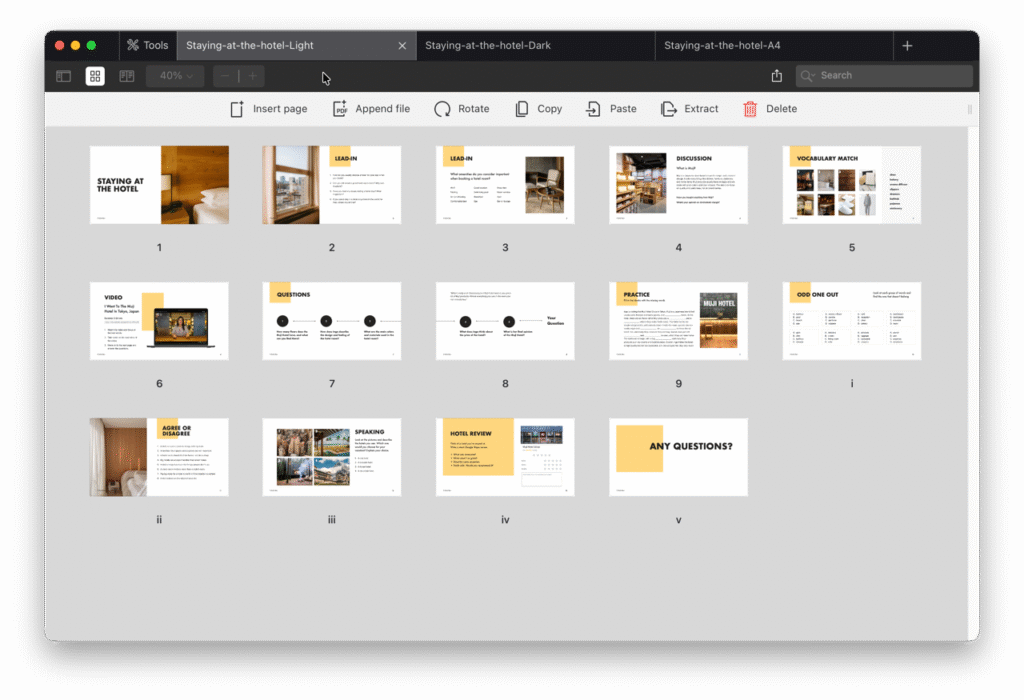Screen dimensions: 1024x700
Task: Click the red Delete trash icon
Action: pos(750,109)
